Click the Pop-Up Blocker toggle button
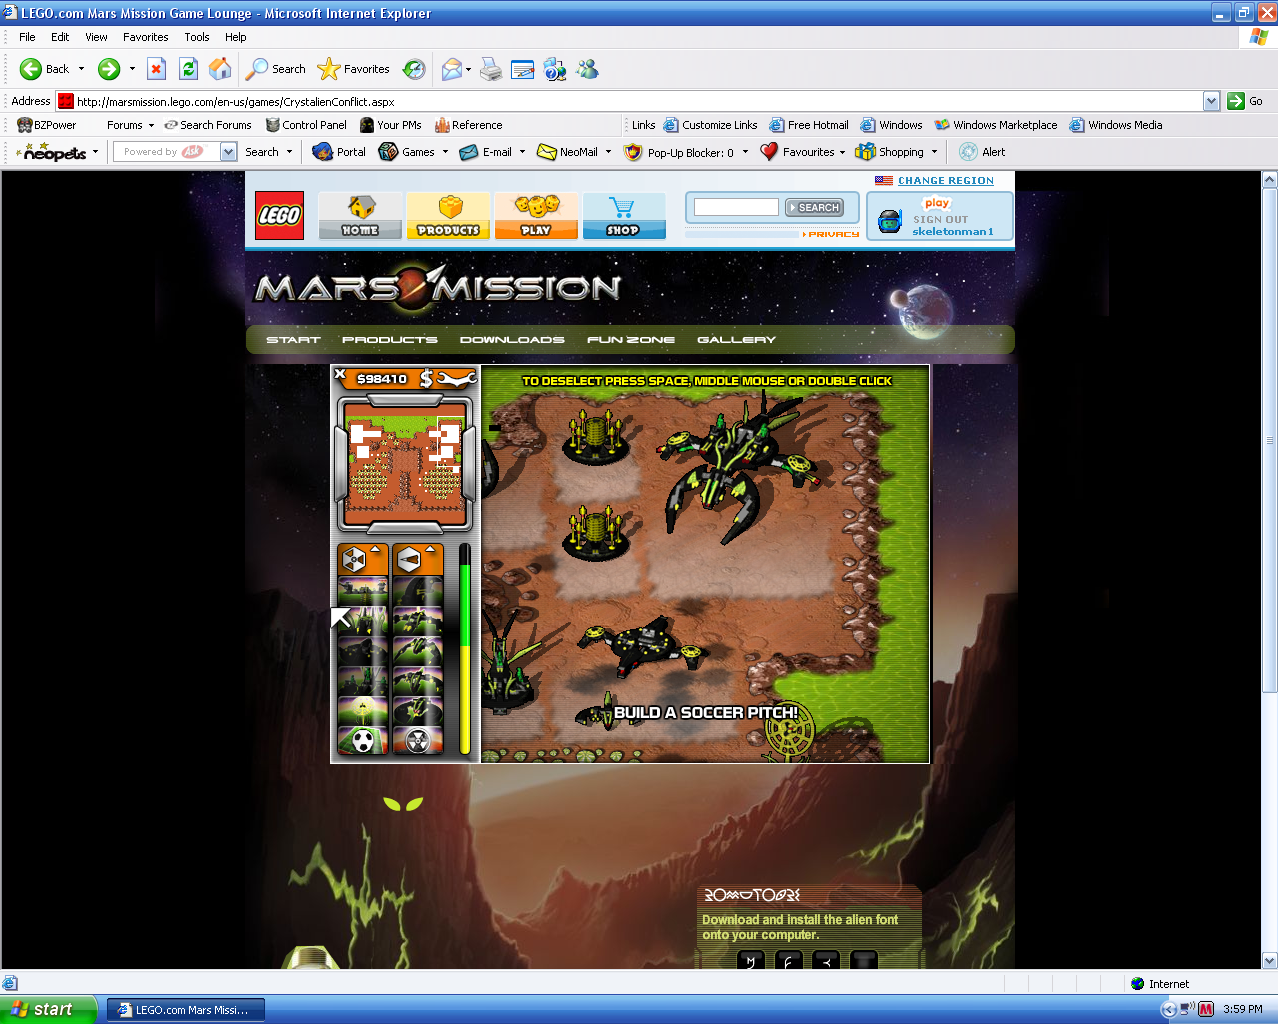Image resolution: width=1278 pixels, height=1025 pixels. click(x=679, y=152)
